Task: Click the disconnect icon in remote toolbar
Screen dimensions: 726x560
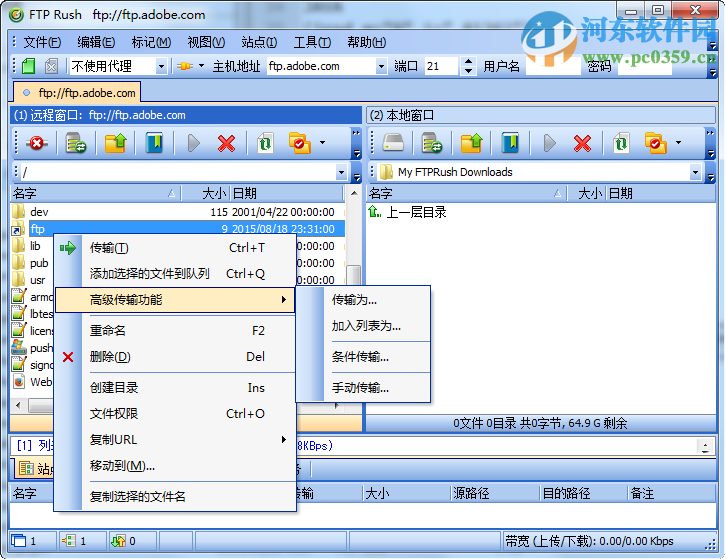Action: click(37, 143)
